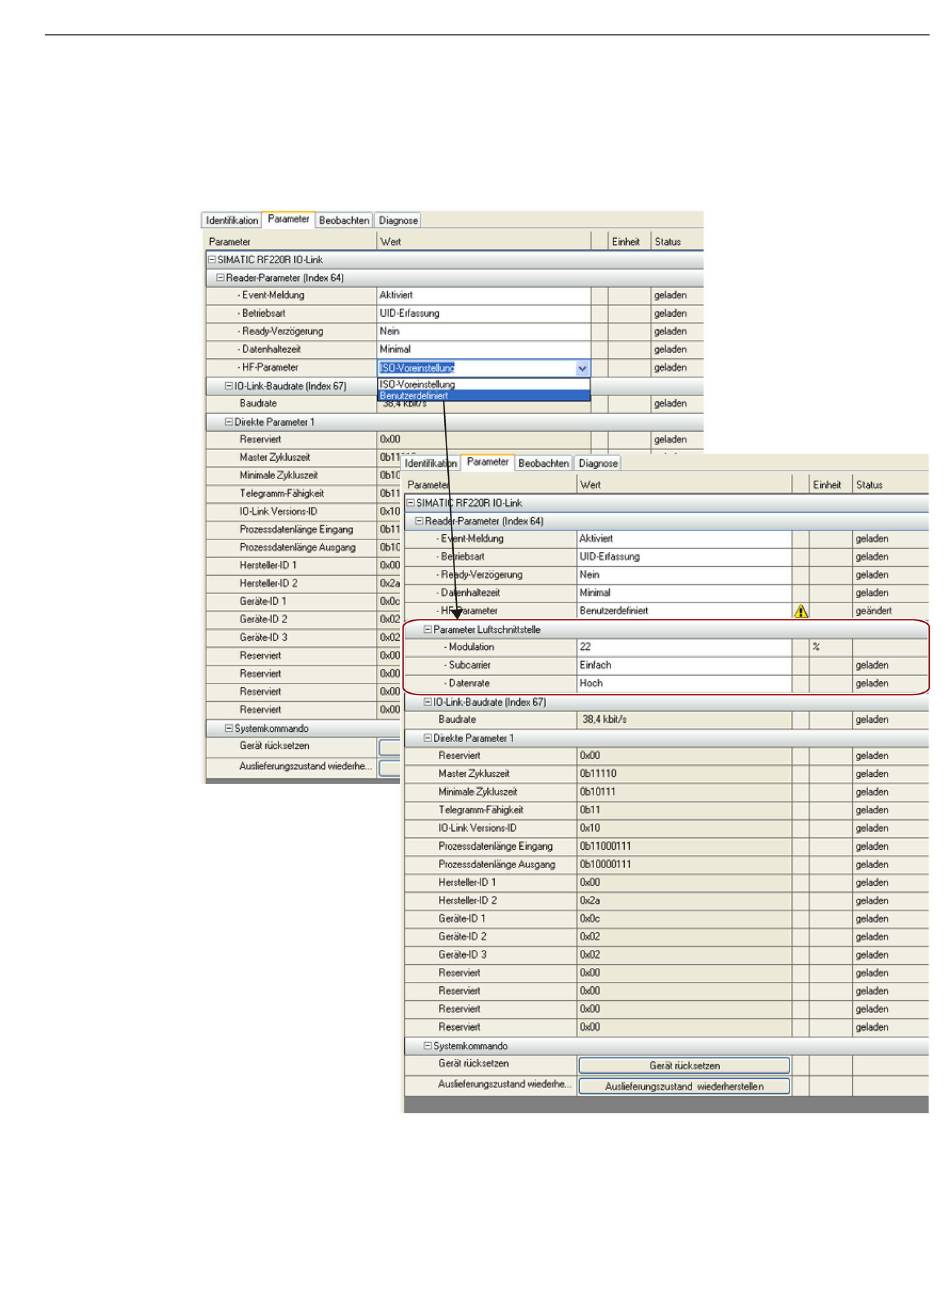Open the Beobachten tab in back window

pos(344,221)
